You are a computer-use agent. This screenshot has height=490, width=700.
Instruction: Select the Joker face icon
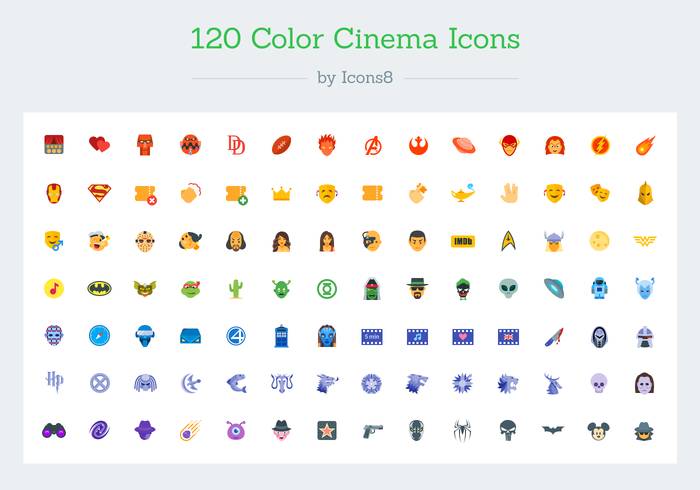[463, 289]
